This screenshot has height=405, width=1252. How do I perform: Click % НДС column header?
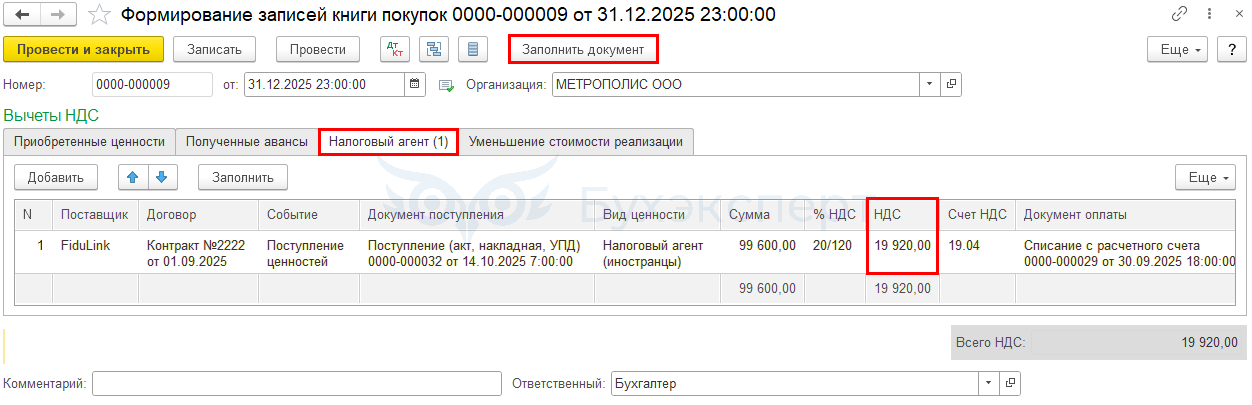click(834, 214)
